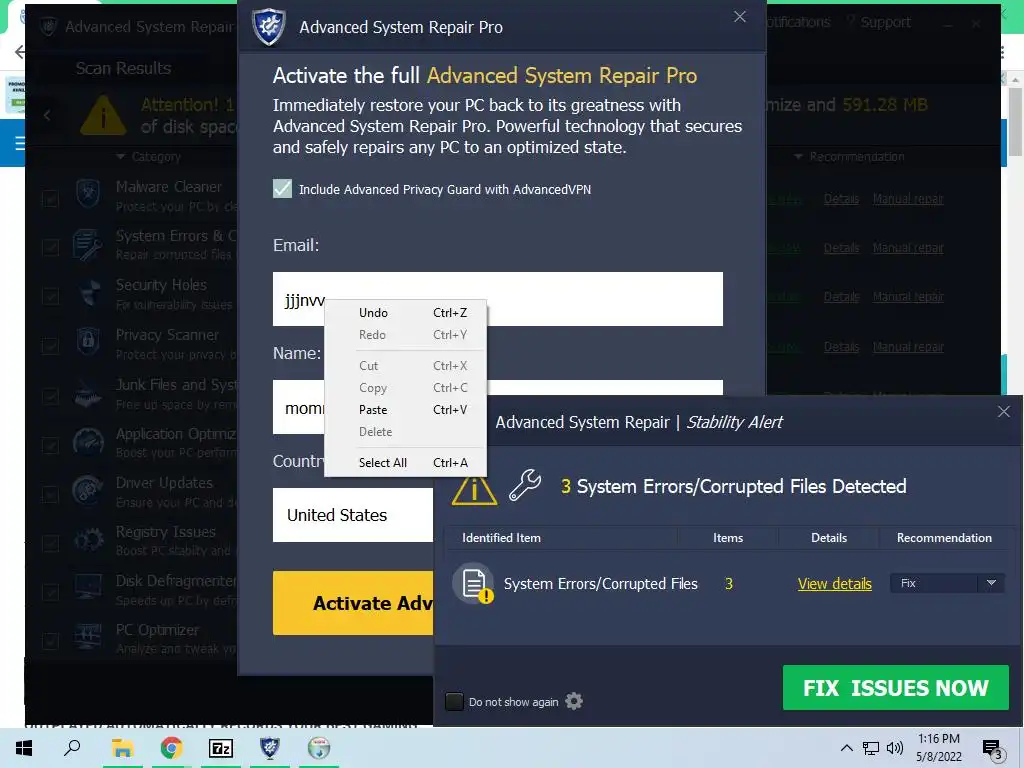This screenshot has height=768, width=1024.
Task: Click the Malware Cleaner icon in Scan Results
Action: [x=88, y=193]
